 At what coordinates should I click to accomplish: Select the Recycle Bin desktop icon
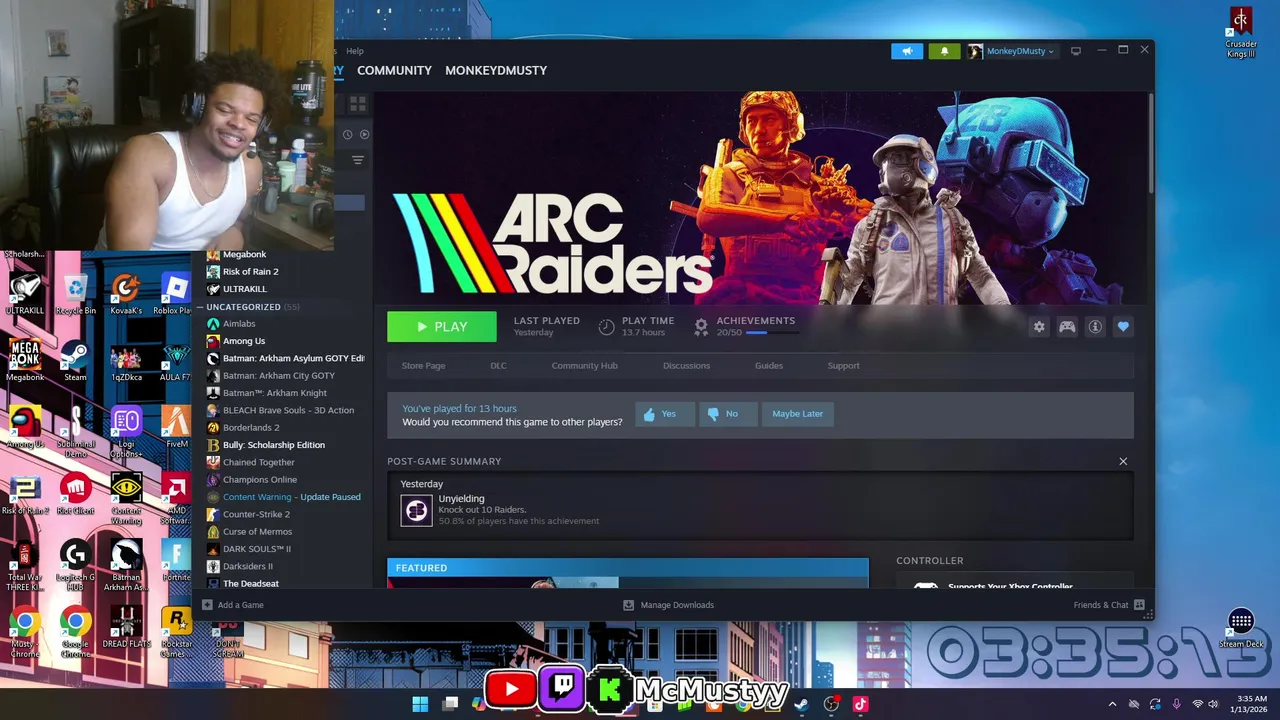tap(76, 295)
